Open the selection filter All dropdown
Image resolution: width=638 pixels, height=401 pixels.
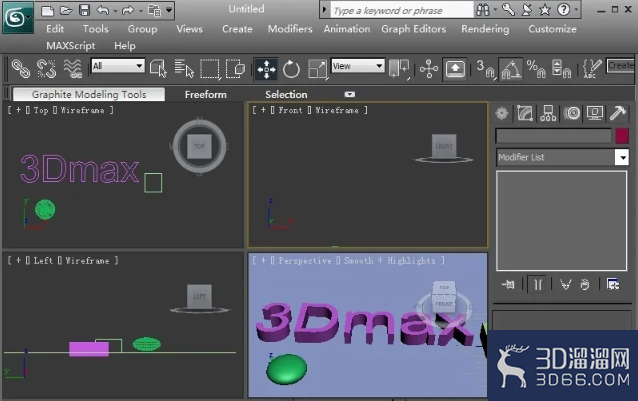[118, 65]
